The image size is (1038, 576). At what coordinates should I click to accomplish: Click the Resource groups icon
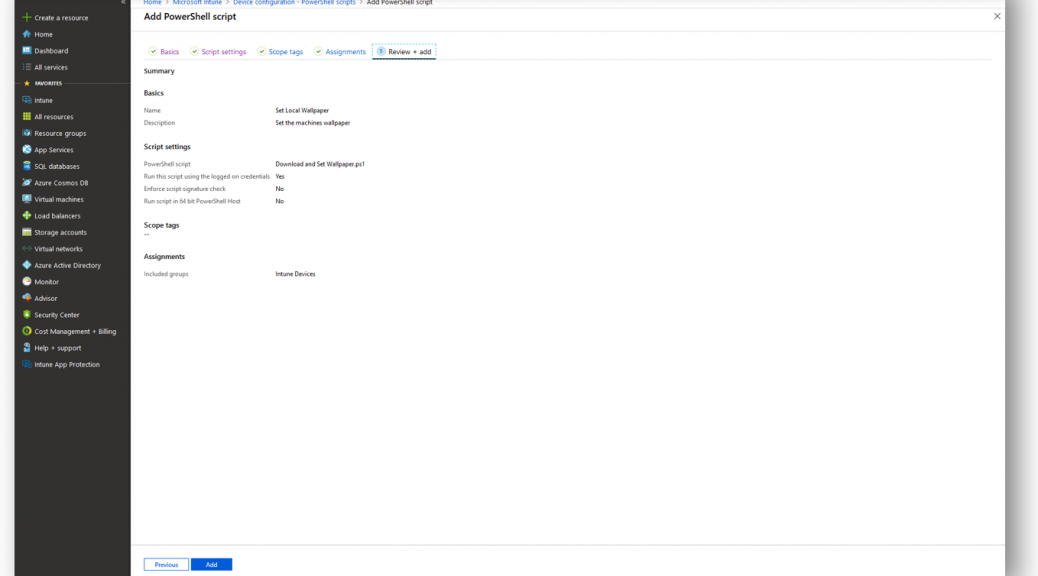26,133
